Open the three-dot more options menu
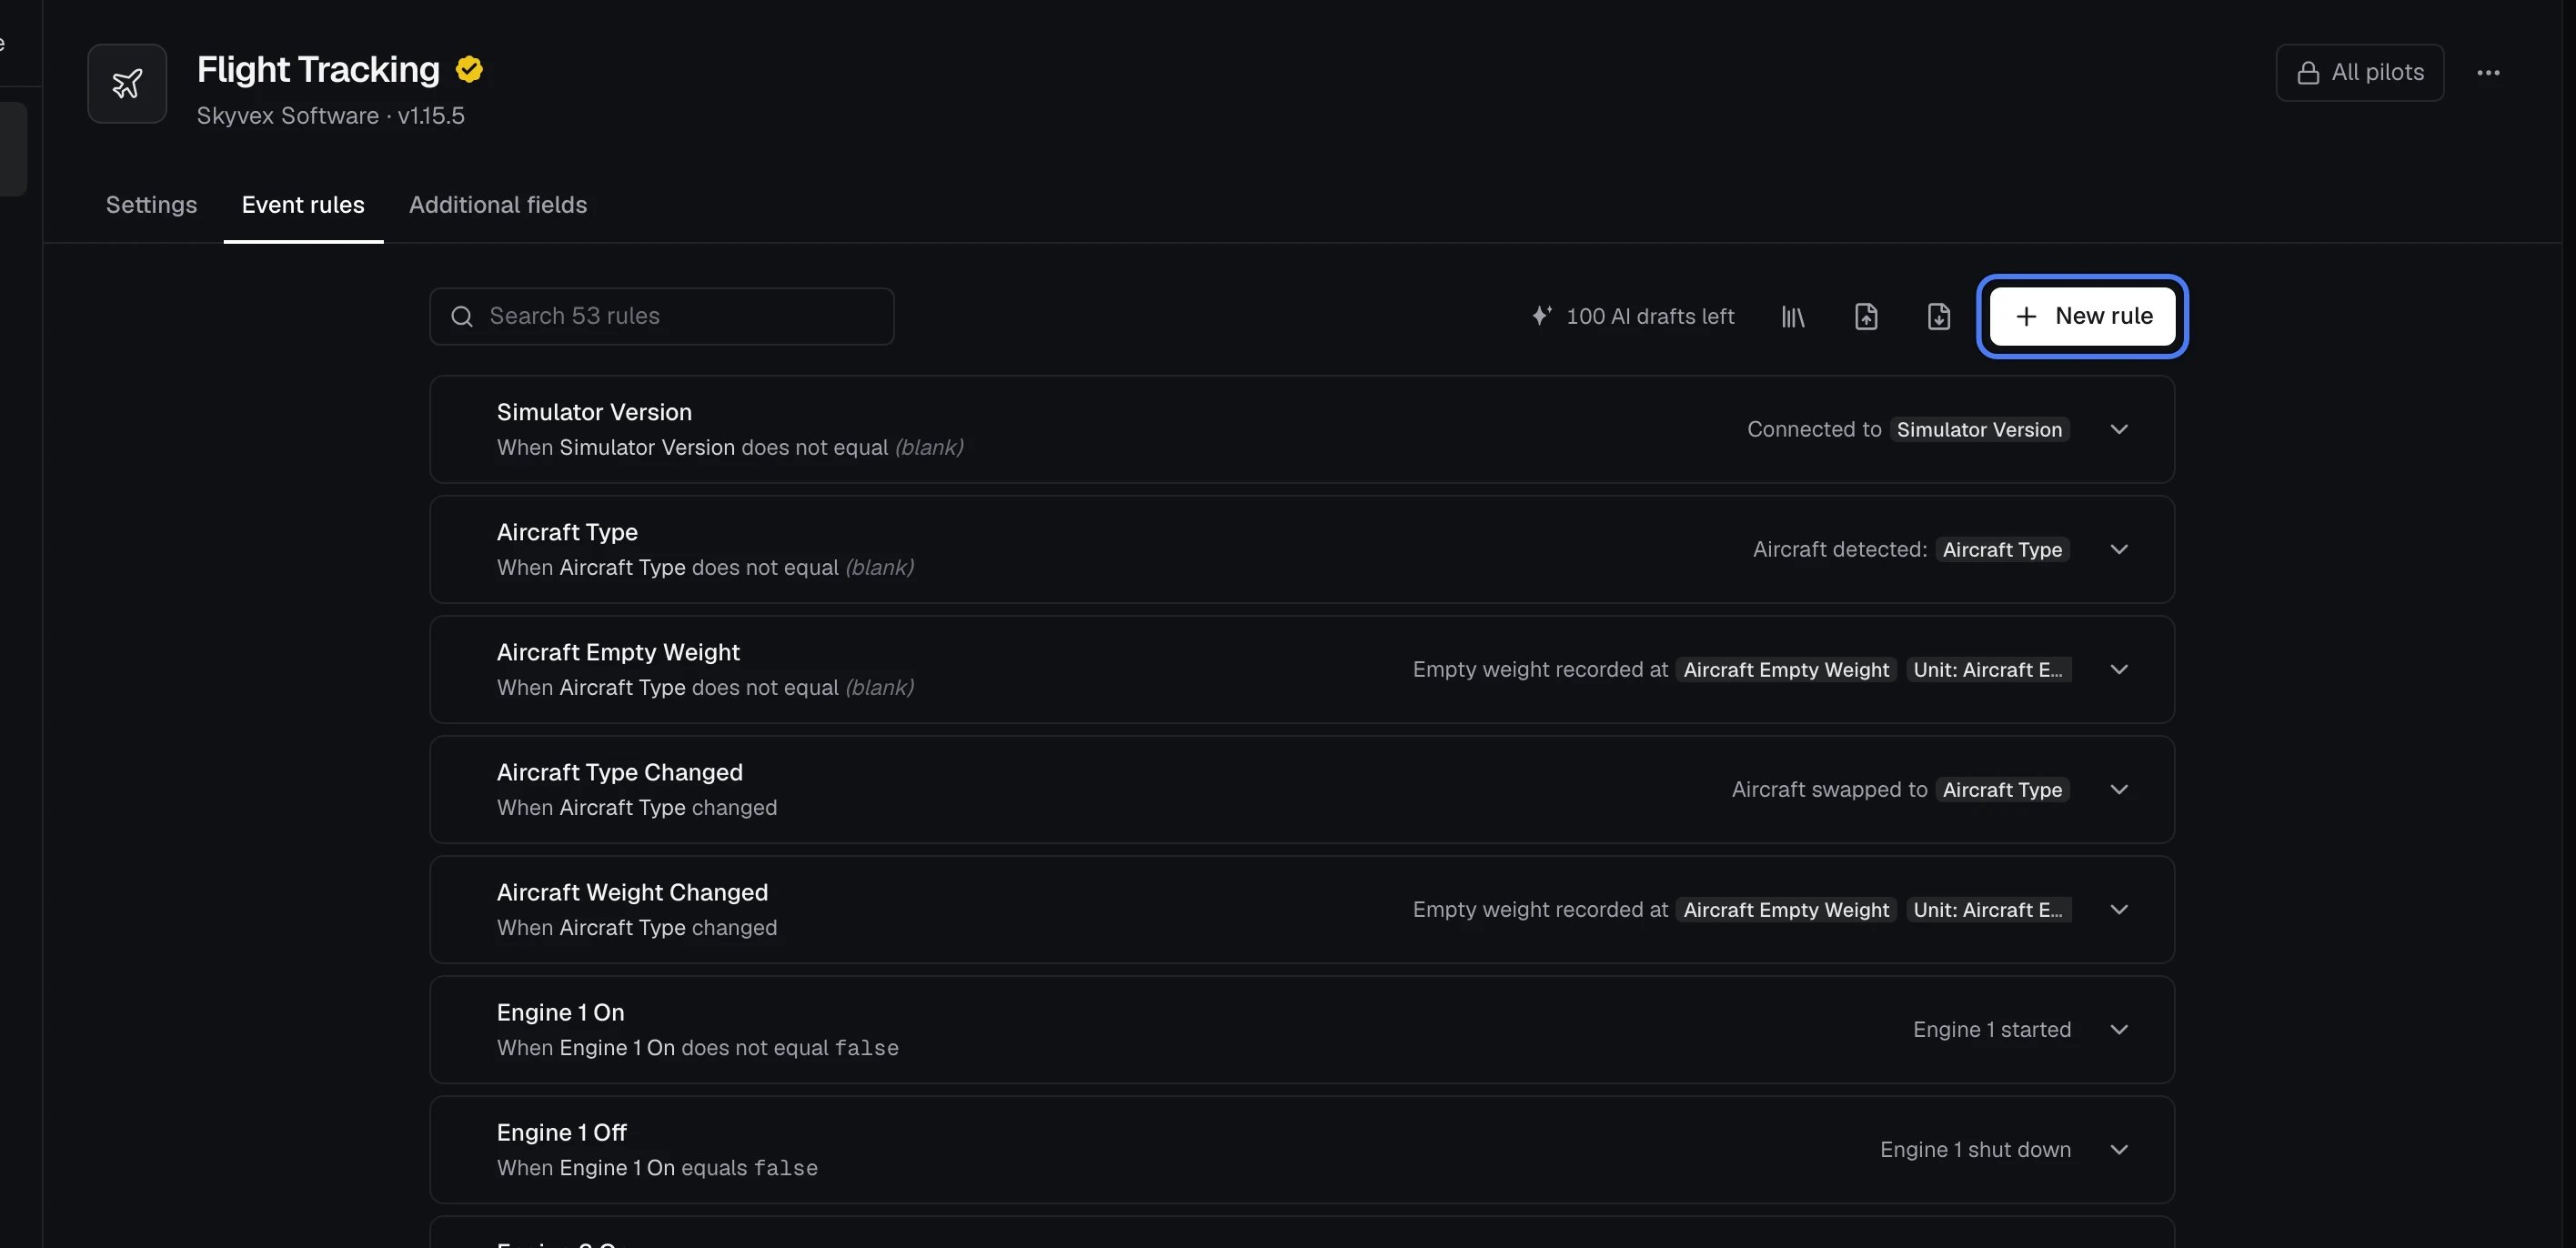2576x1248 pixels. pyautogui.click(x=2488, y=72)
